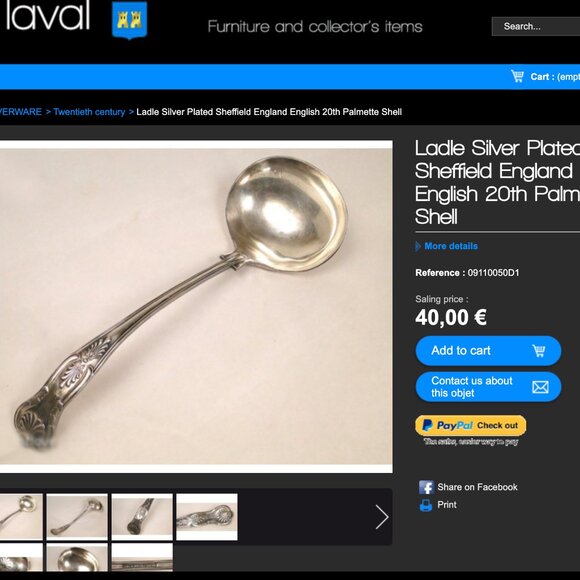Image resolution: width=580 pixels, height=580 pixels.
Task: Click the blue castle crest logo
Action: [129, 20]
